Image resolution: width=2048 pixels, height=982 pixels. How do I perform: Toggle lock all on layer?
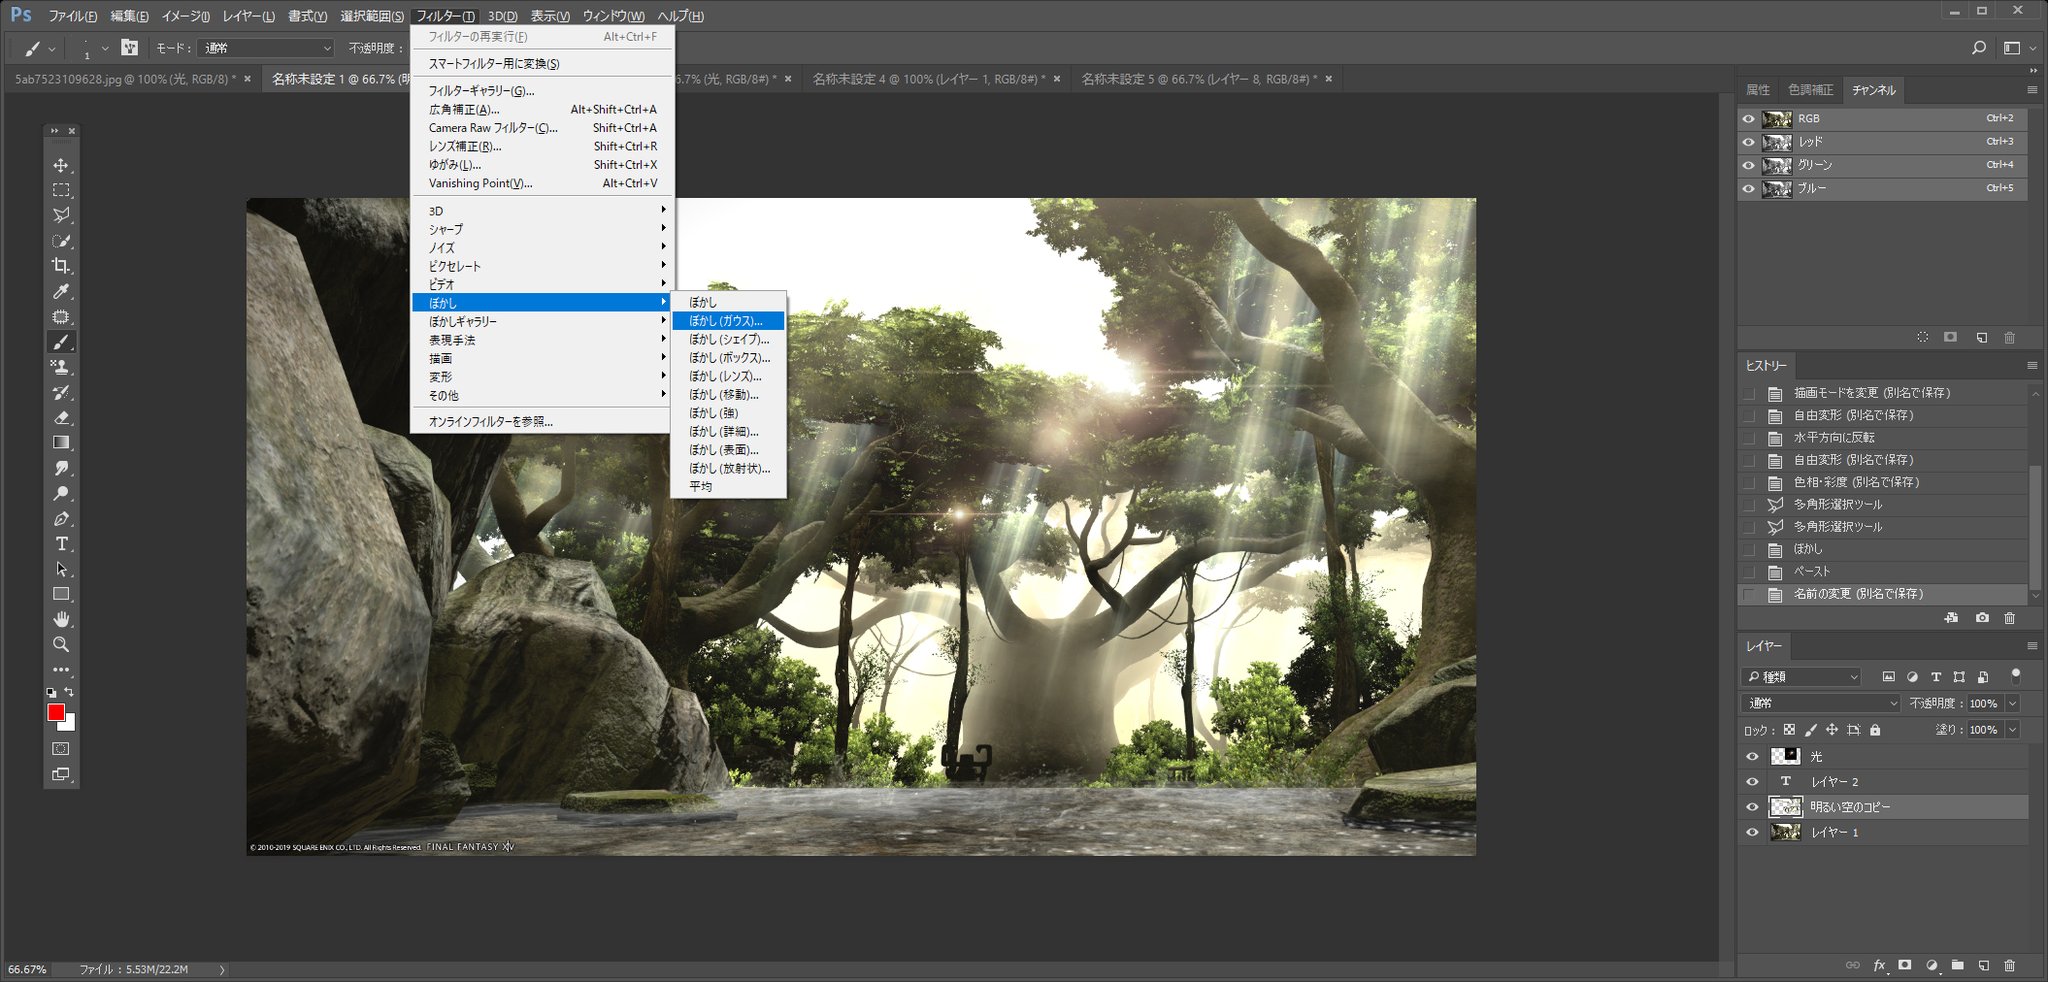coord(1875,730)
